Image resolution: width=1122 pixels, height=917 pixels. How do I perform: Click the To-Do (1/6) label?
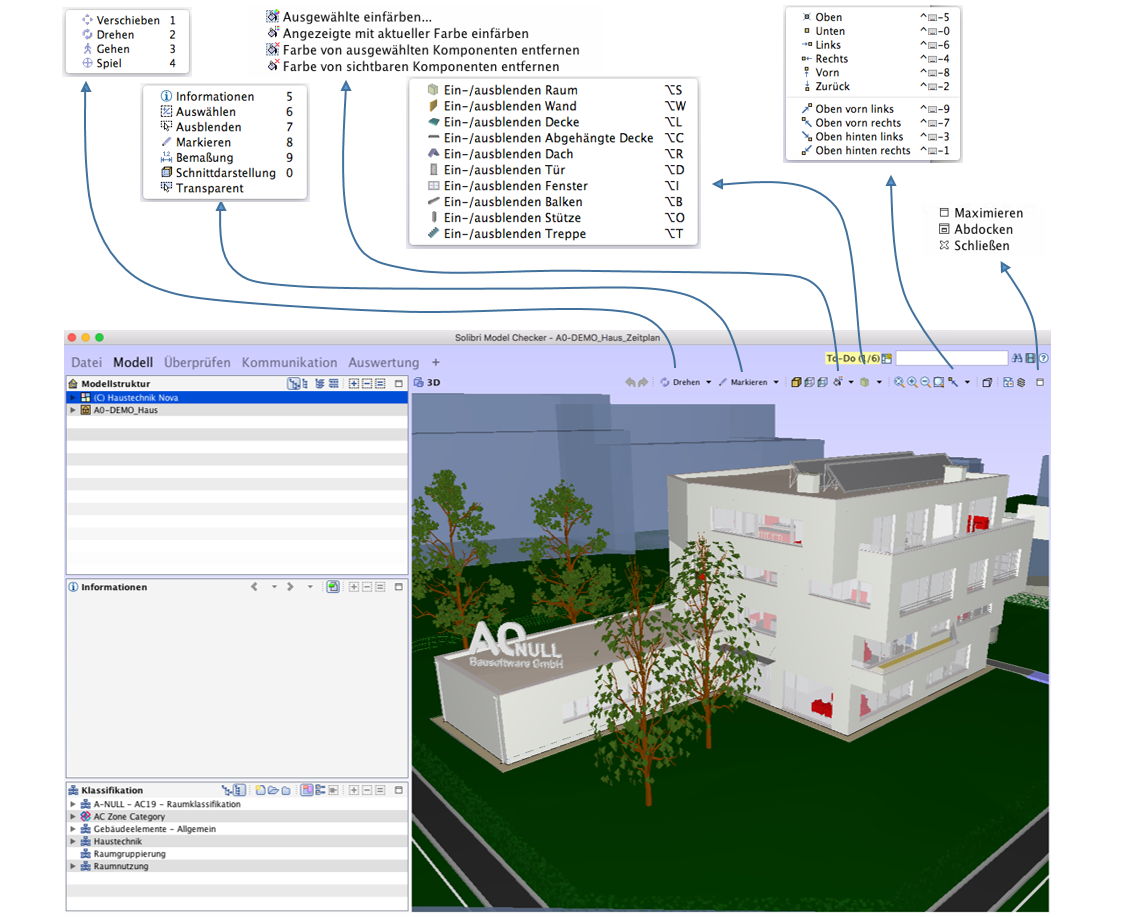(x=853, y=358)
